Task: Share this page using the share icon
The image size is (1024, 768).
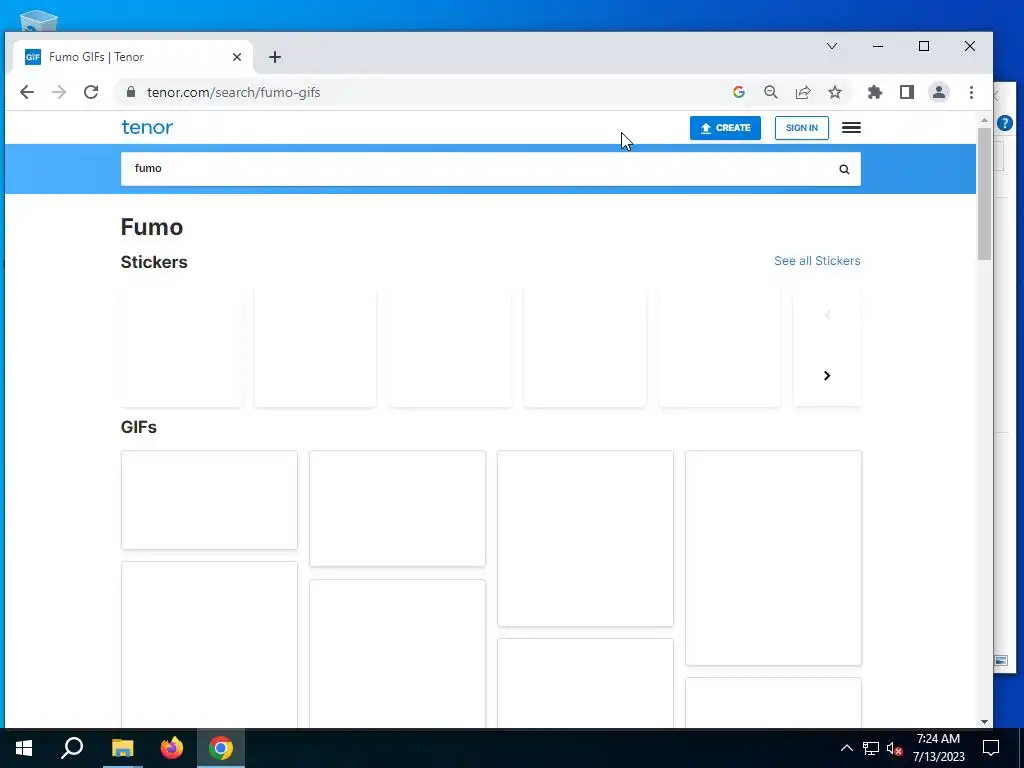Action: [x=803, y=92]
